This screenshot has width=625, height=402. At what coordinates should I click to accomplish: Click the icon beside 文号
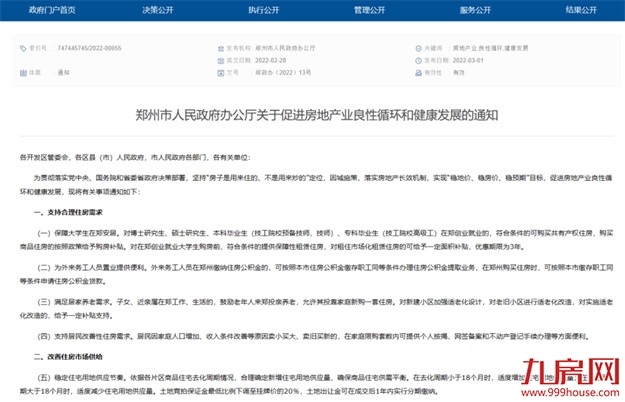[x=221, y=73]
